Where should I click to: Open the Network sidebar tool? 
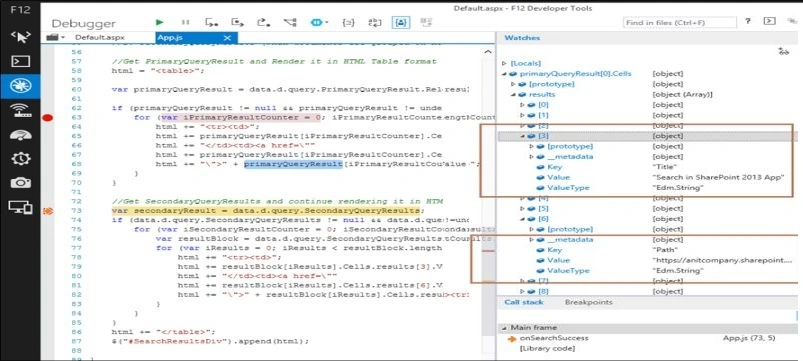(20, 110)
